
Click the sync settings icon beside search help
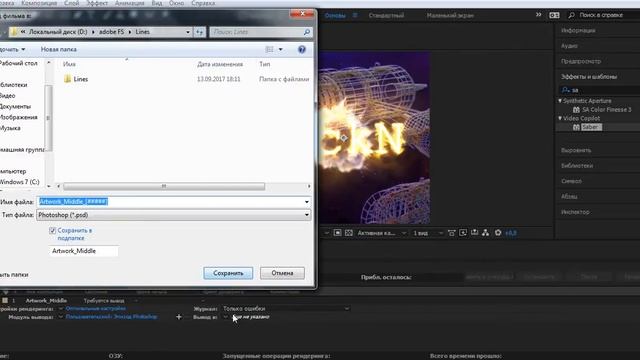(x=554, y=15)
